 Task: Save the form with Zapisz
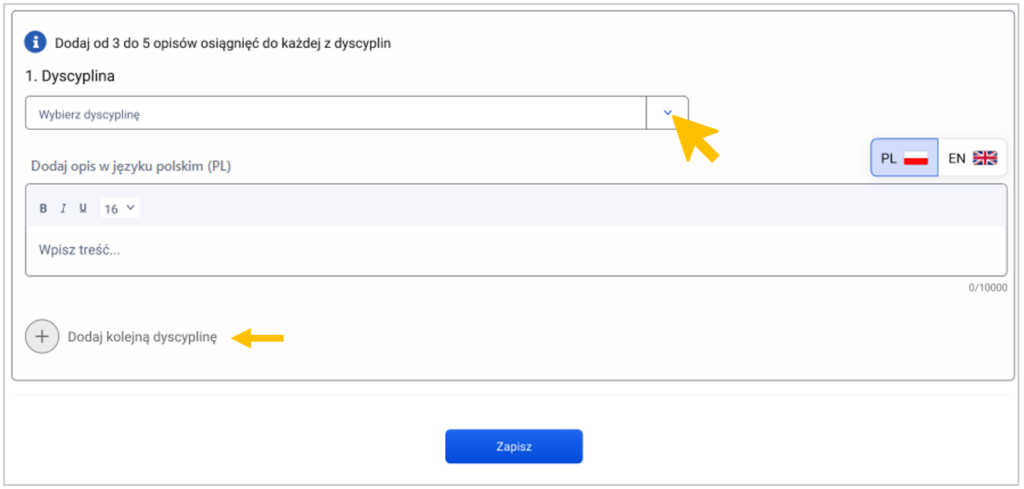[514, 447]
